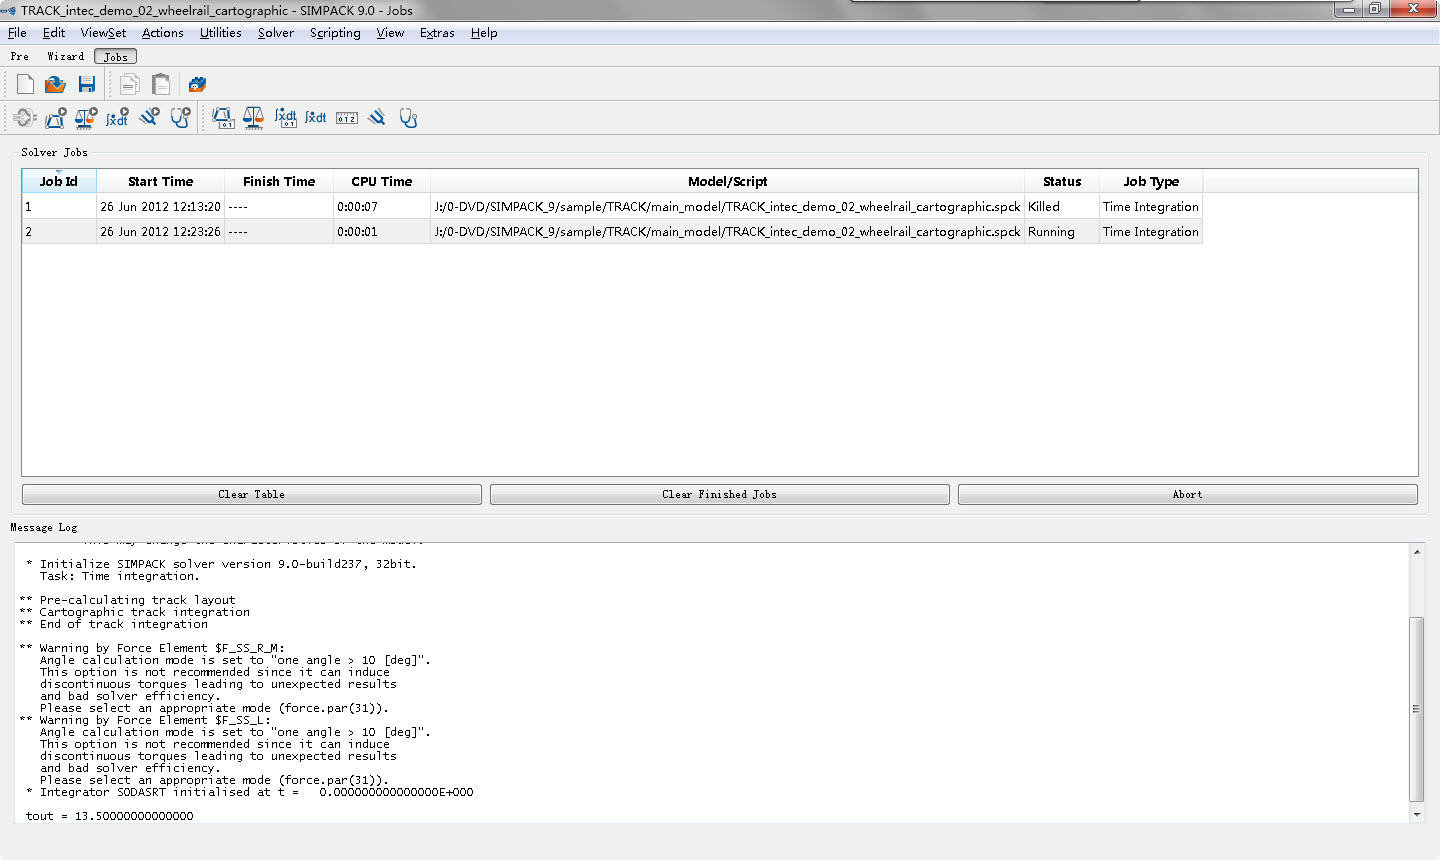Click assemble system icon with 01 label
The height and width of the screenshot is (860, 1440).
(223, 118)
